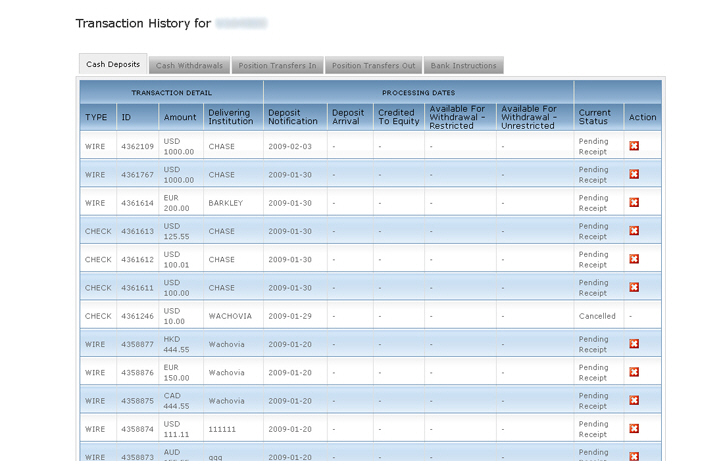Viewport: 709px width, 475px height.
Task: Cancel wire deposit 4358874 from 111111
Action: click(634, 429)
